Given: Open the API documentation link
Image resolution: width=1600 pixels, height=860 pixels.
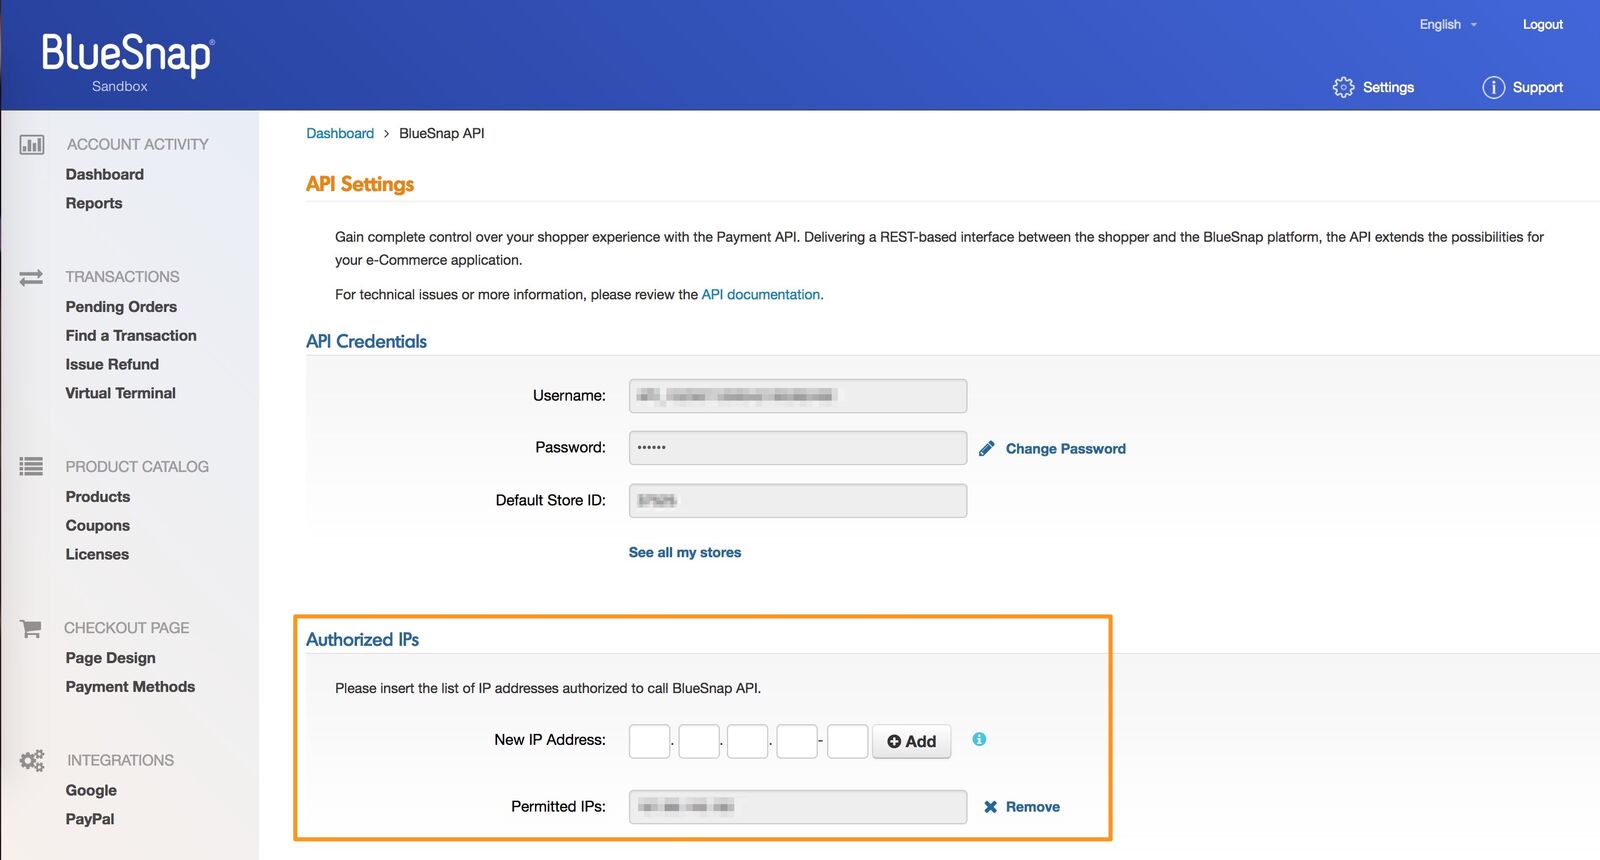Looking at the screenshot, I should (x=761, y=294).
